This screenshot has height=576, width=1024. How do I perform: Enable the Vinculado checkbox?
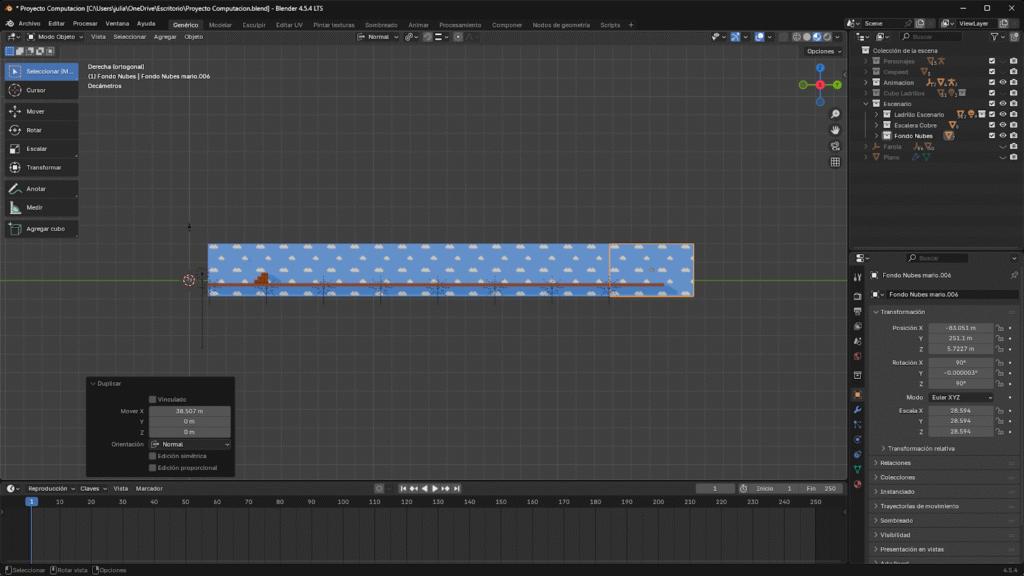click(152, 399)
